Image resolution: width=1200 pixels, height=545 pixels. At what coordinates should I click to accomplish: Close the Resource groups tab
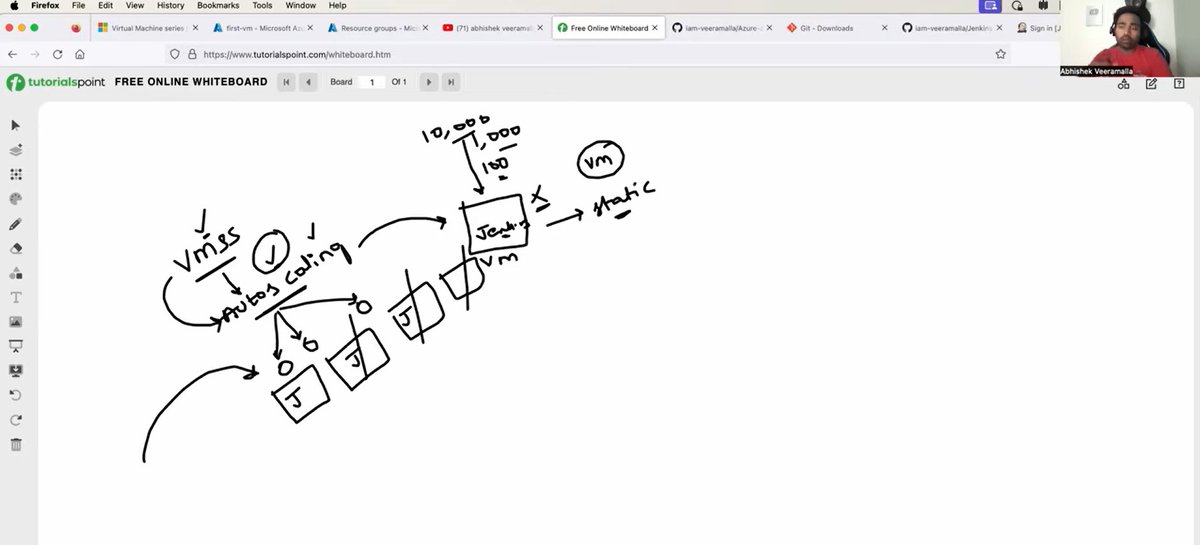coord(425,28)
